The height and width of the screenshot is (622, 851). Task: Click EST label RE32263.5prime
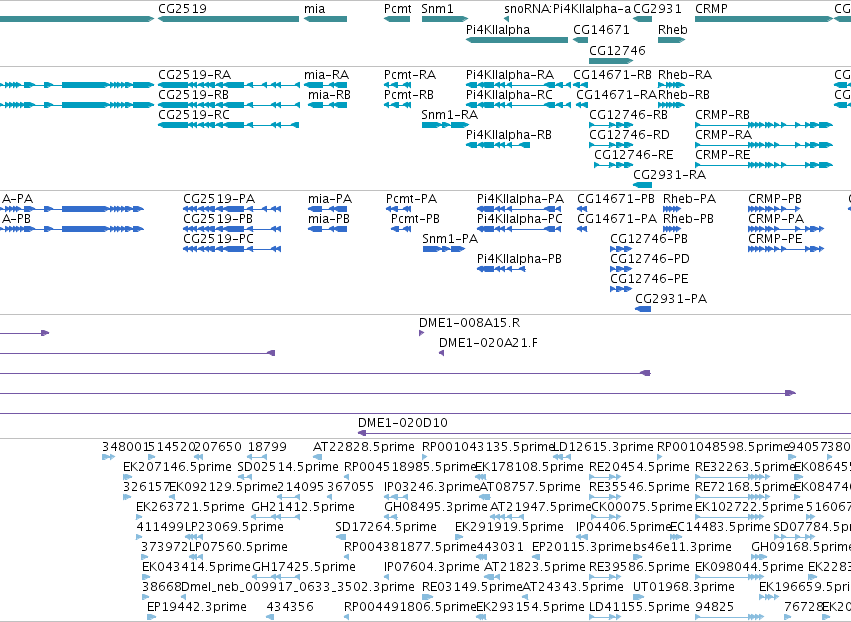point(745,467)
